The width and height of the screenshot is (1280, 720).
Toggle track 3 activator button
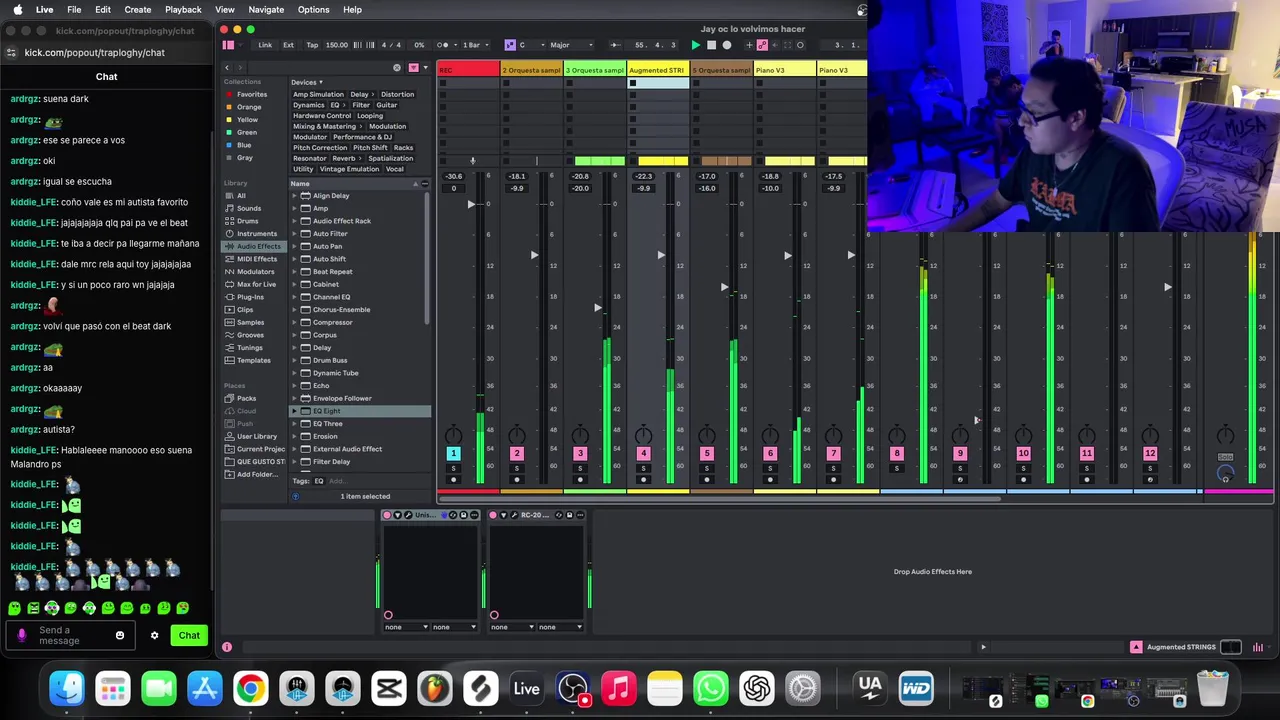pos(580,454)
